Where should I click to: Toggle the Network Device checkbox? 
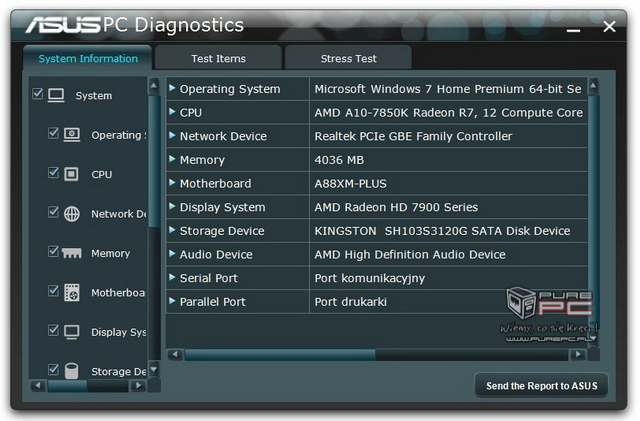coord(53,212)
